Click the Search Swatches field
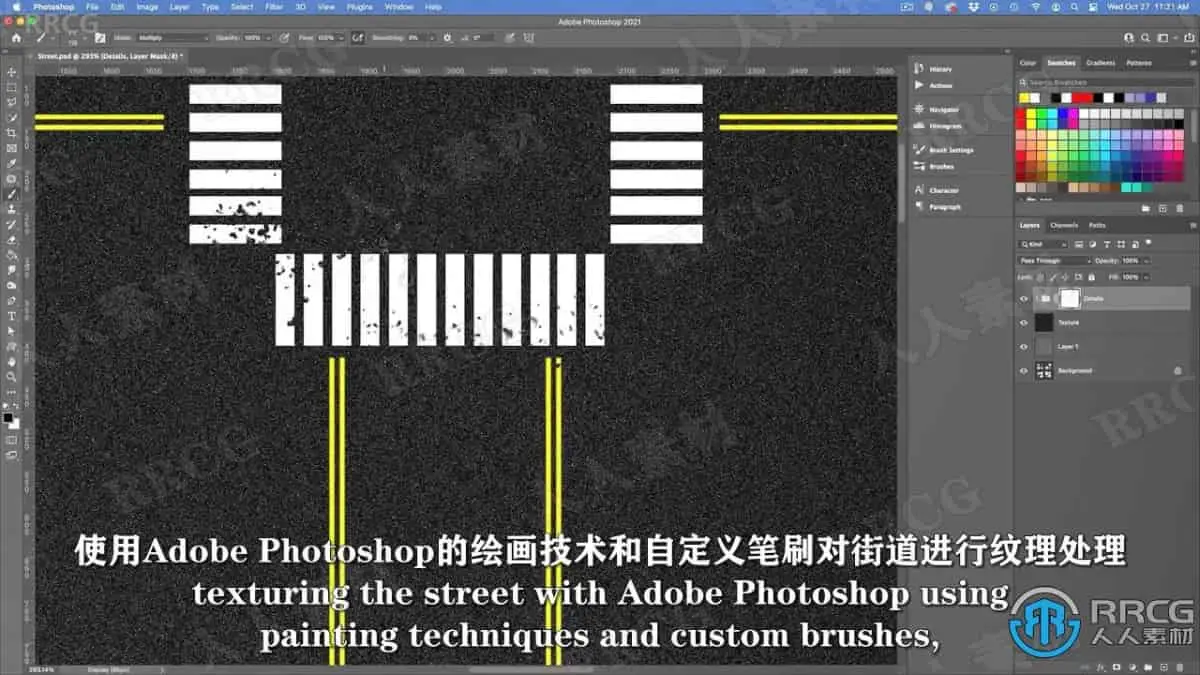 (x=1105, y=82)
